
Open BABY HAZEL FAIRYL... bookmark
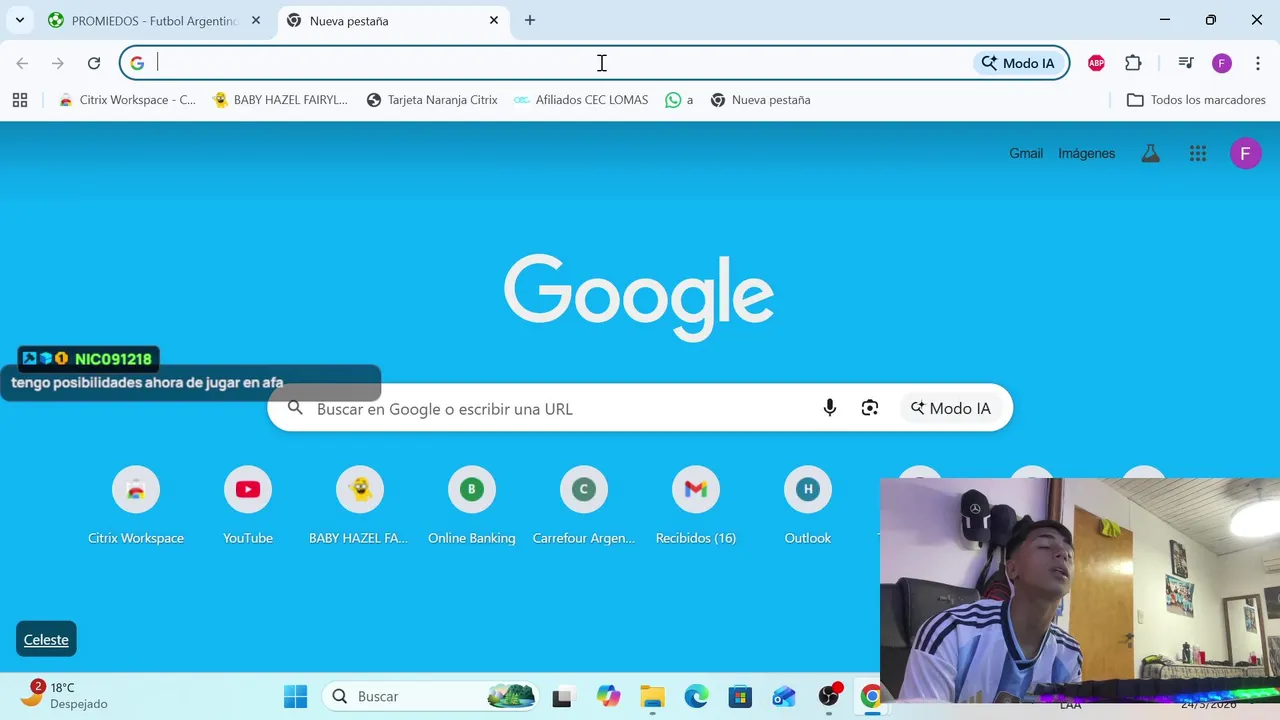280,100
